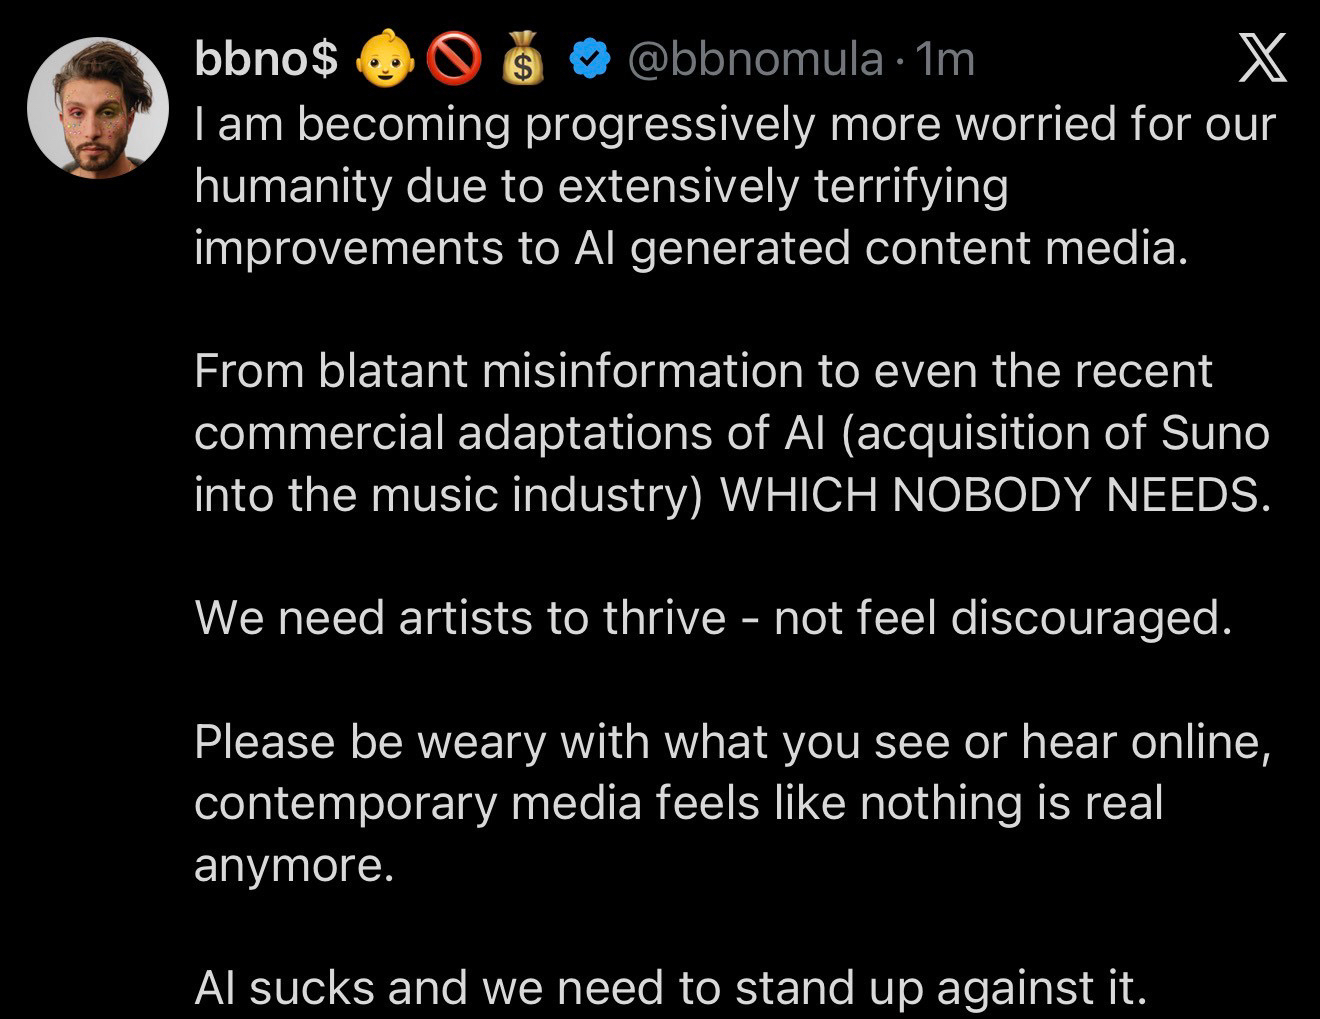Open the bbno$ profile avatar photo
Screen dimensions: 1320x1019
coord(98,108)
